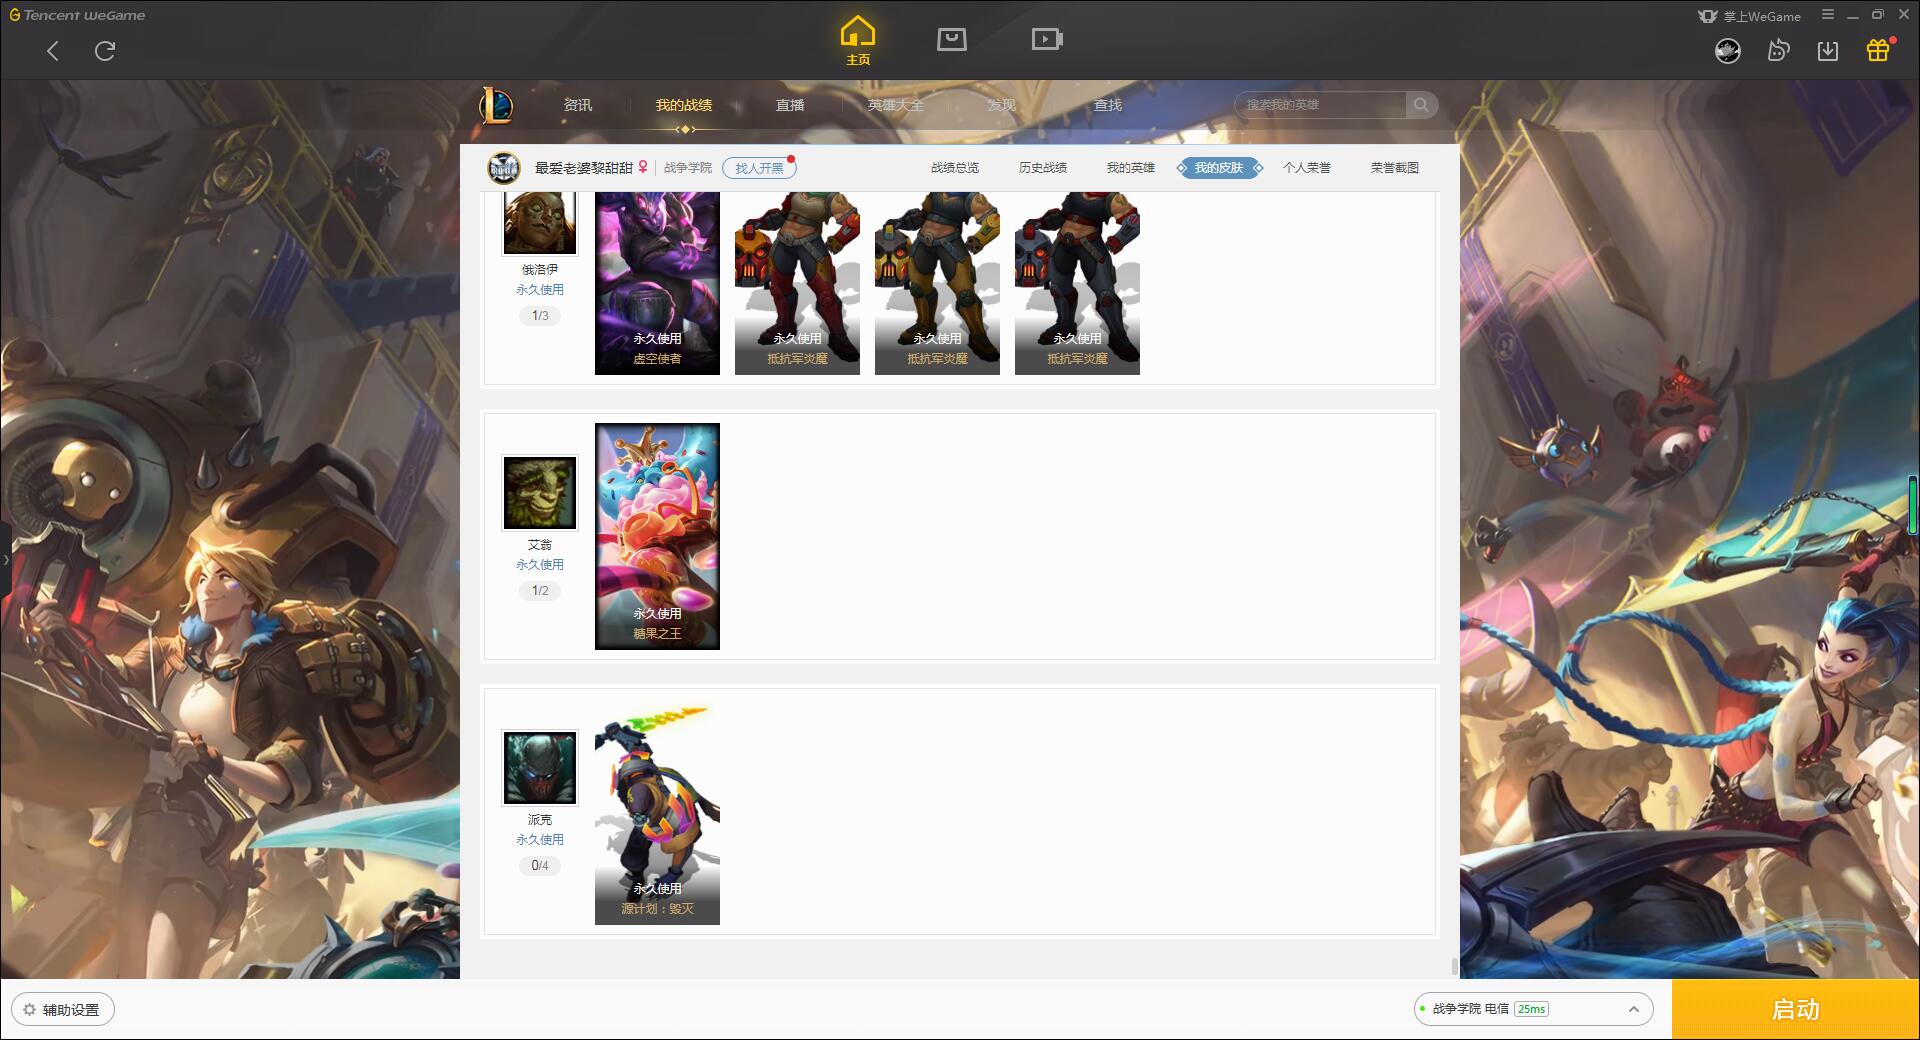The height and width of the screenshot is (1040, 1920).
Task: Open the 我的战绩 tab
Action: pos(684,105)
